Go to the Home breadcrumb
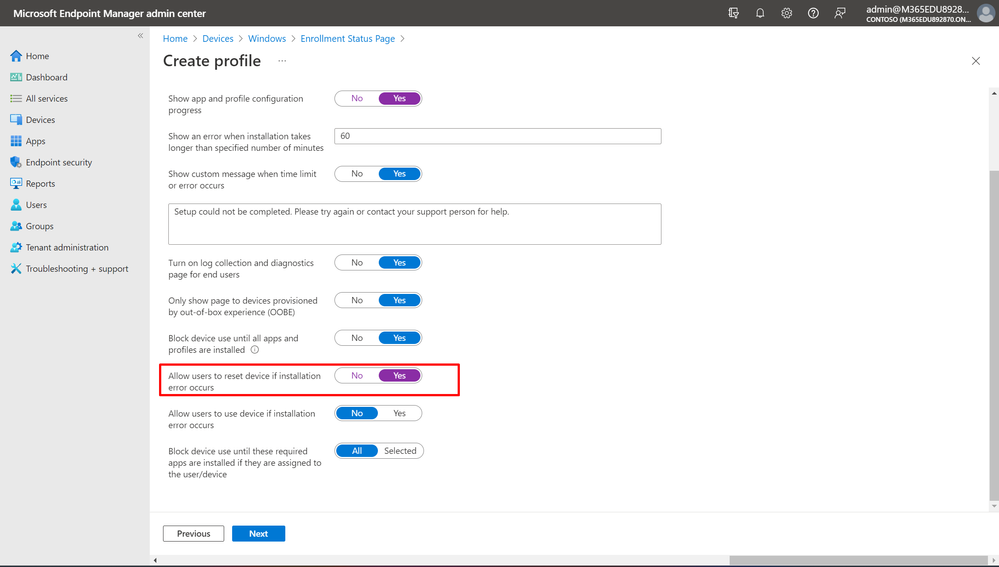This screenshot has height=567, width=999. pos(175,39)
